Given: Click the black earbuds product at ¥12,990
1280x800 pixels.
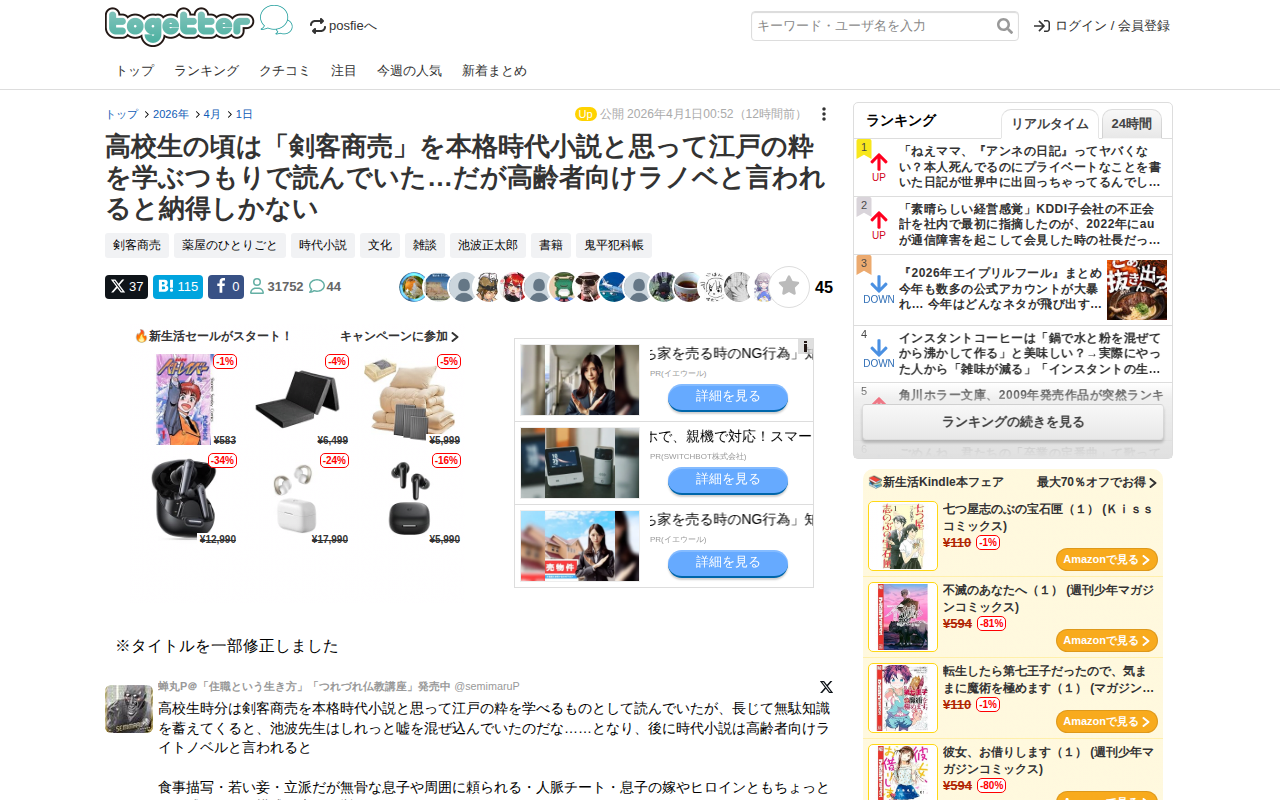Looking at the screenshot, I should (186, 498).
